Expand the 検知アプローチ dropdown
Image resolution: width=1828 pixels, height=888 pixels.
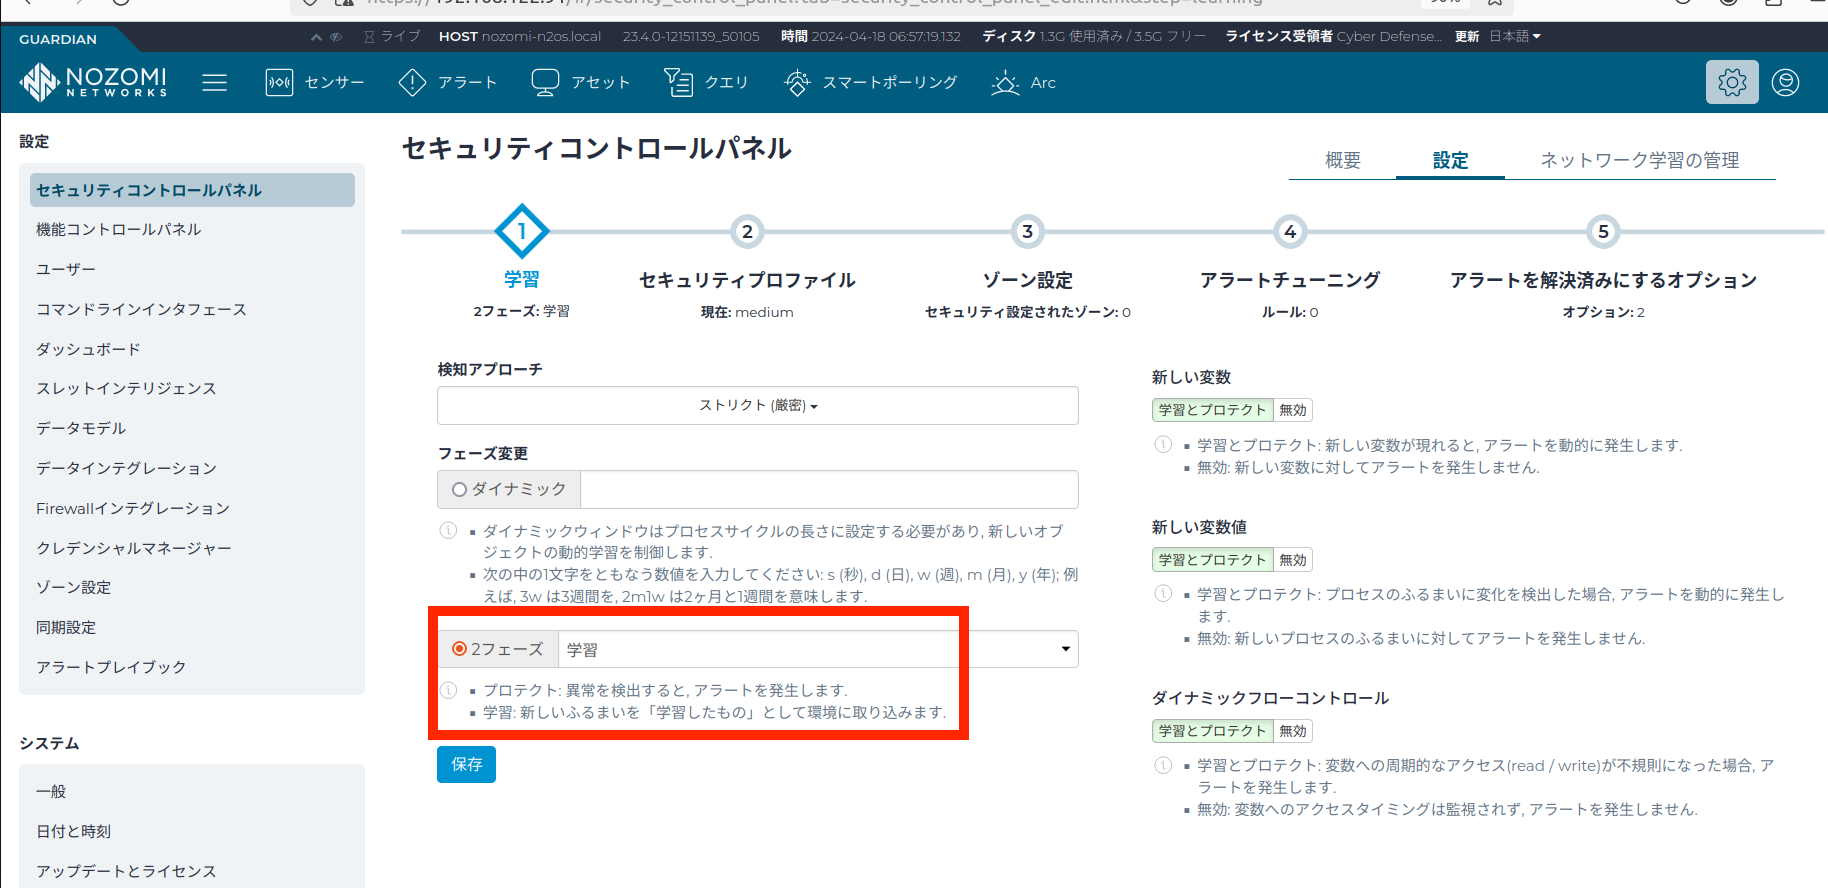(757, 406)
